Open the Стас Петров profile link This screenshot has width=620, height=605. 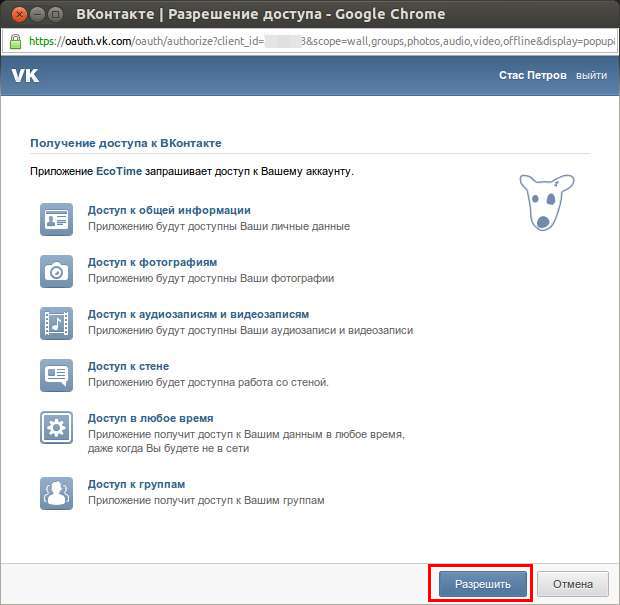tap(532, 76)
